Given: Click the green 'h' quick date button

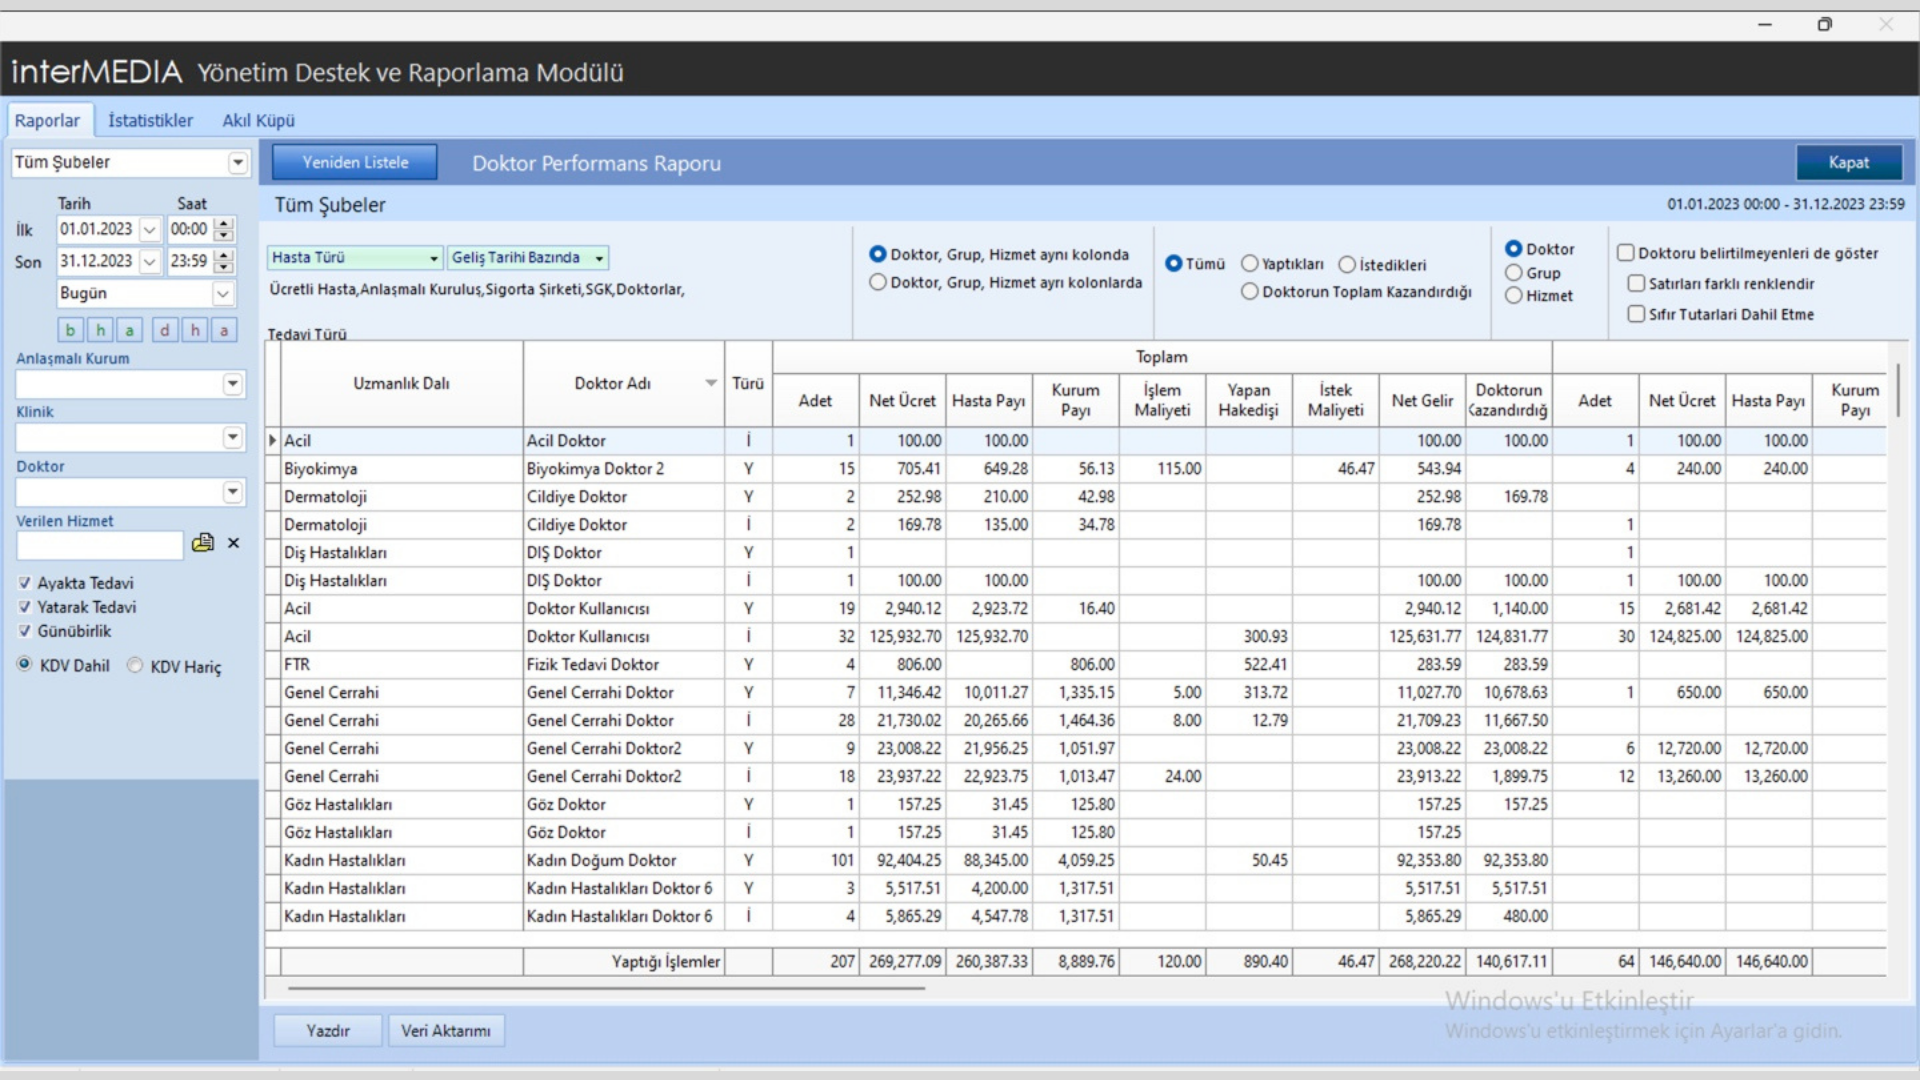Looking at the screenshot, I should pos(100,330).
